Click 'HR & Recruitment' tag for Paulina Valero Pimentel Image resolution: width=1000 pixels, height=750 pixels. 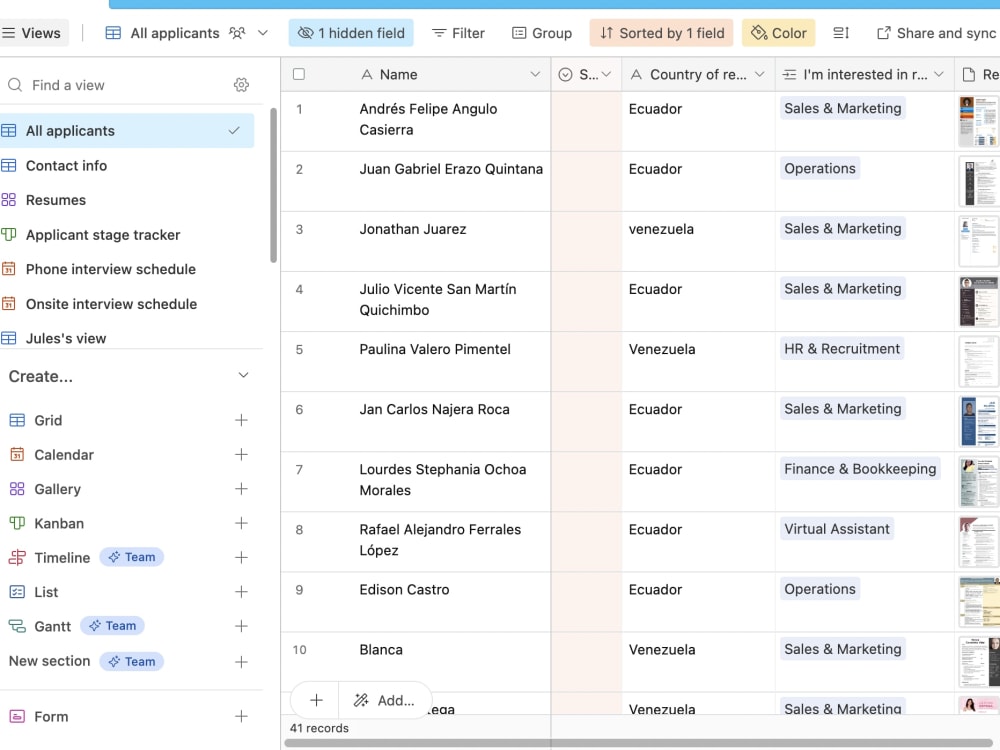click(x=842, y=349)
